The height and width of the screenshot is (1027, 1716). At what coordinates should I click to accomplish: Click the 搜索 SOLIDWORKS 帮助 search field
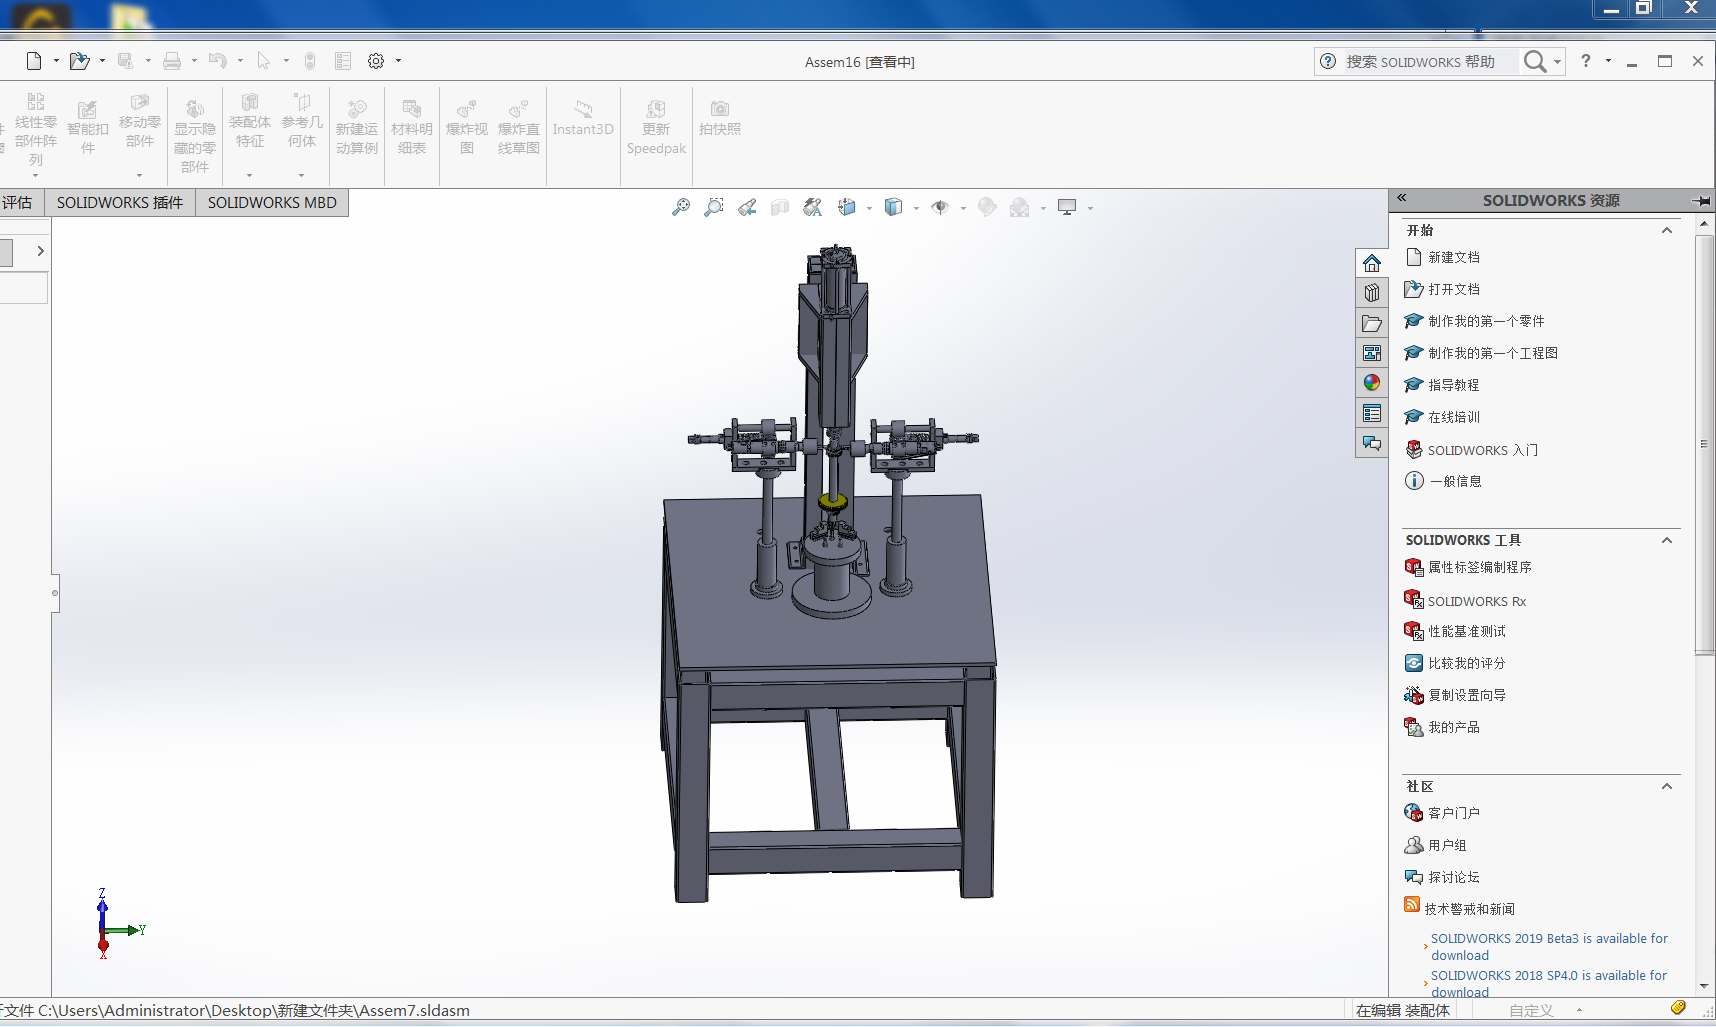click(x=1420, y=62)
